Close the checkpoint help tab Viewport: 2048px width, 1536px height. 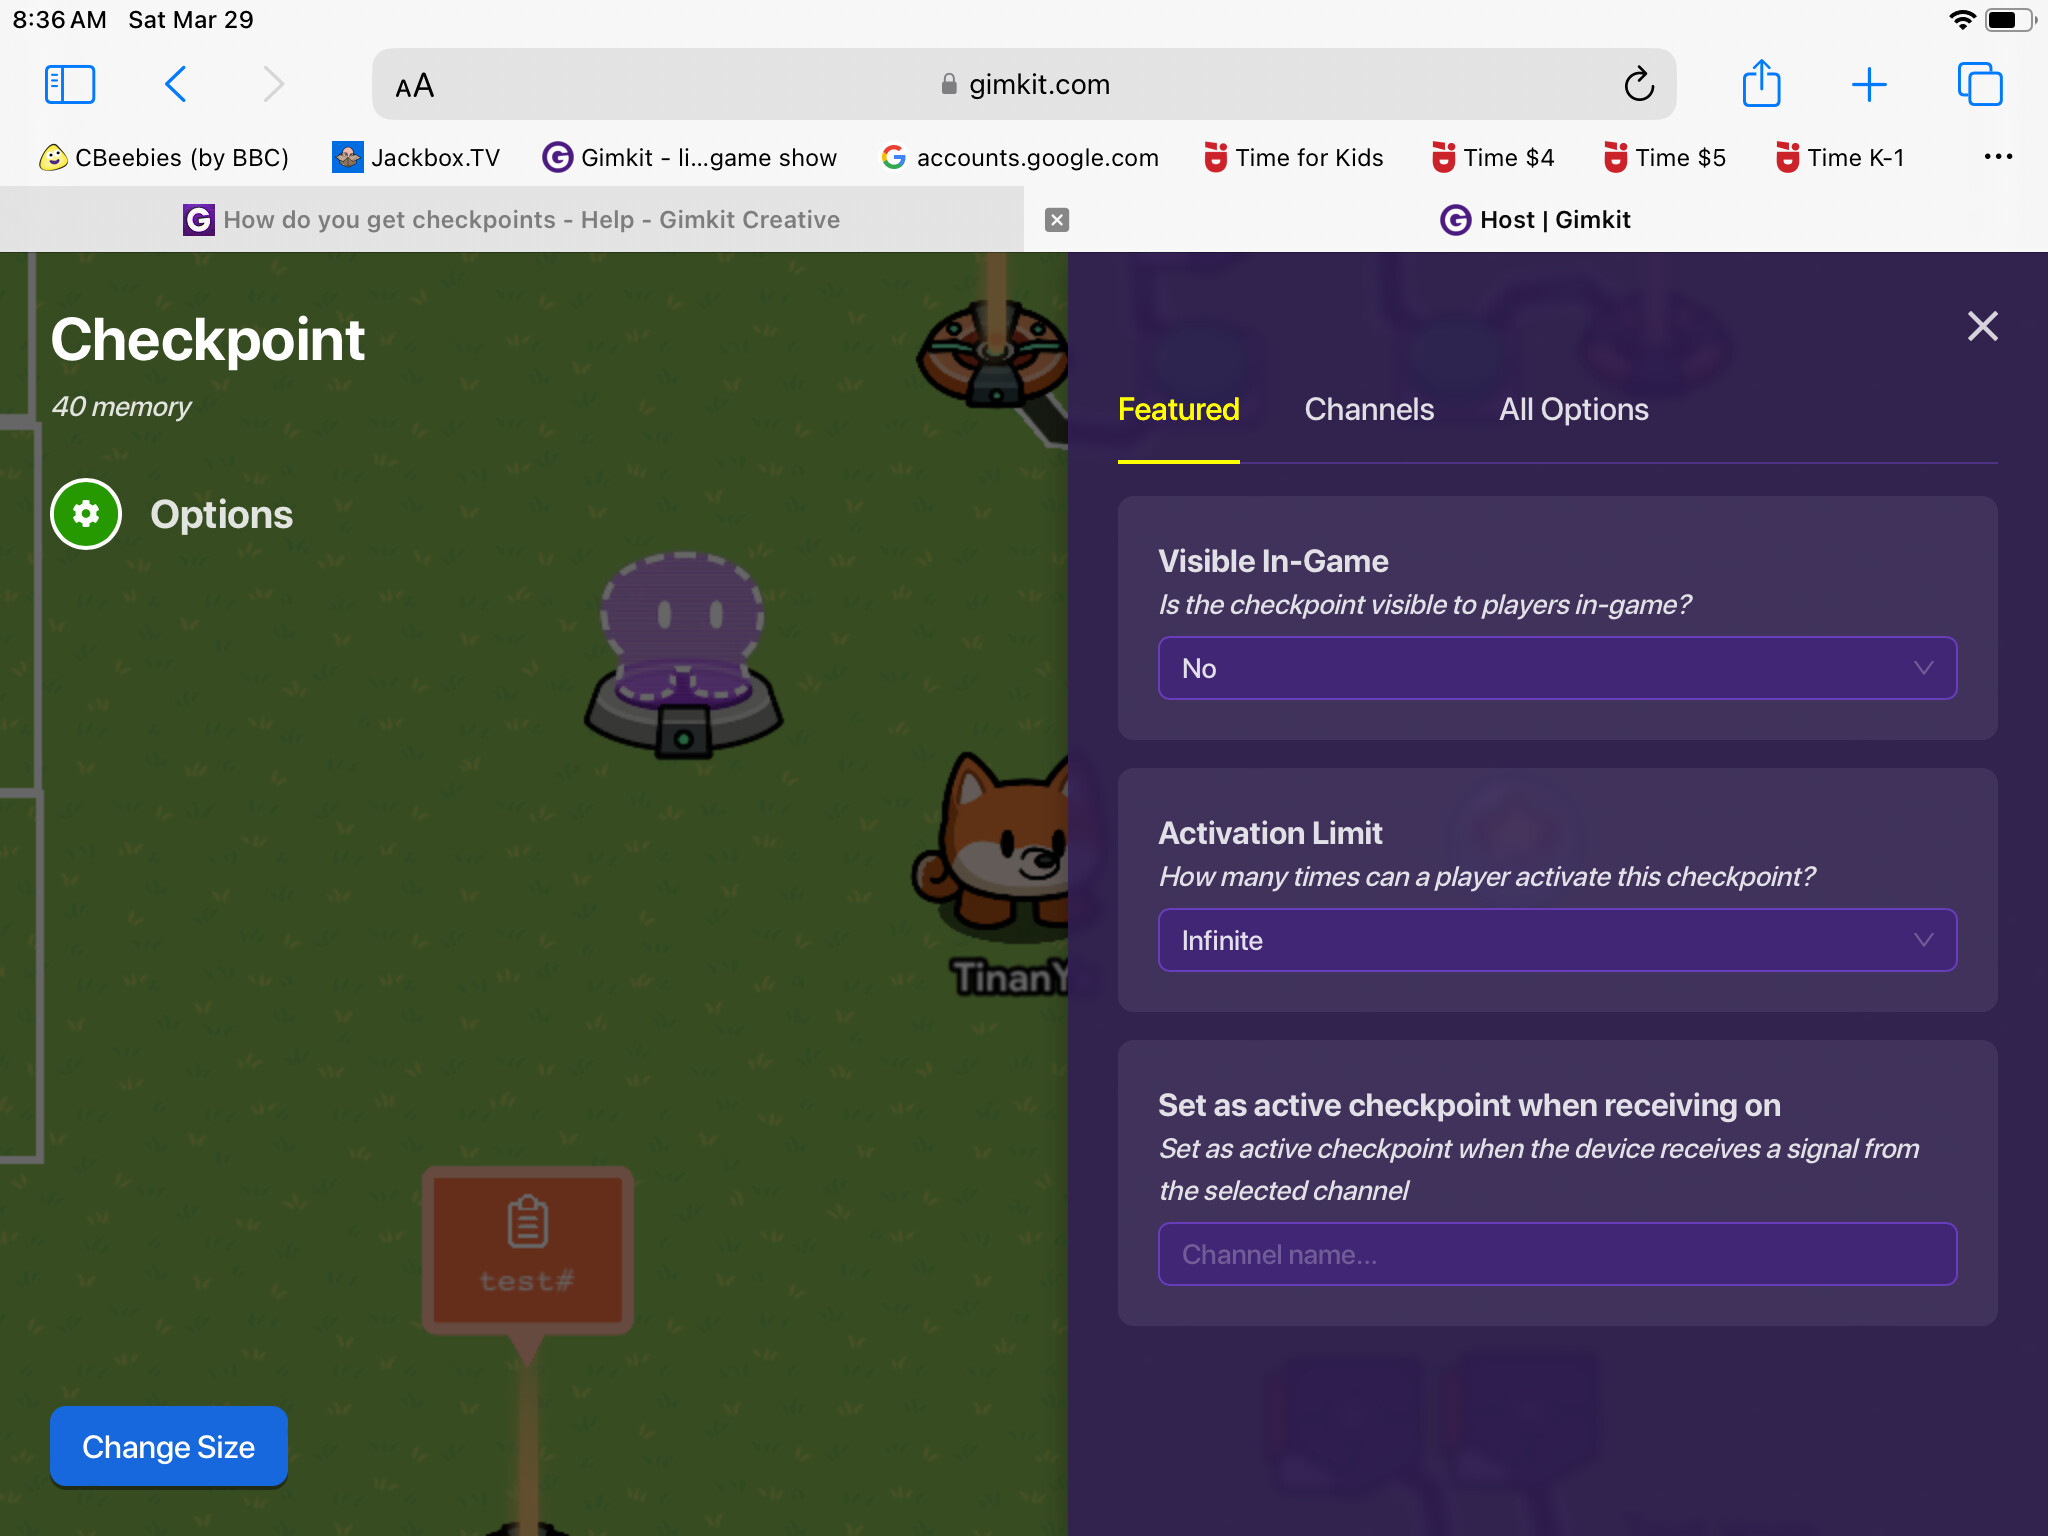click(1057, 220)
